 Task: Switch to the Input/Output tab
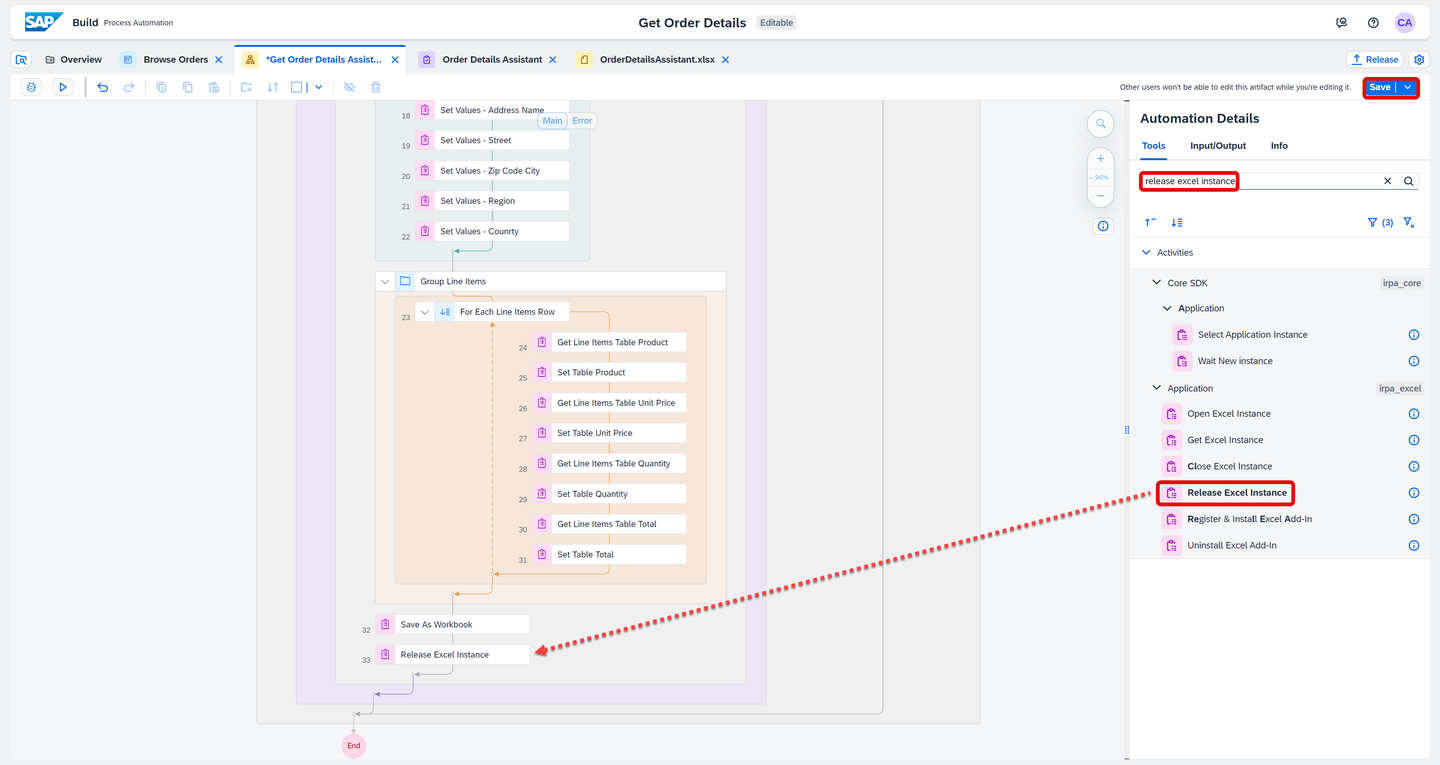point(1218,146)
